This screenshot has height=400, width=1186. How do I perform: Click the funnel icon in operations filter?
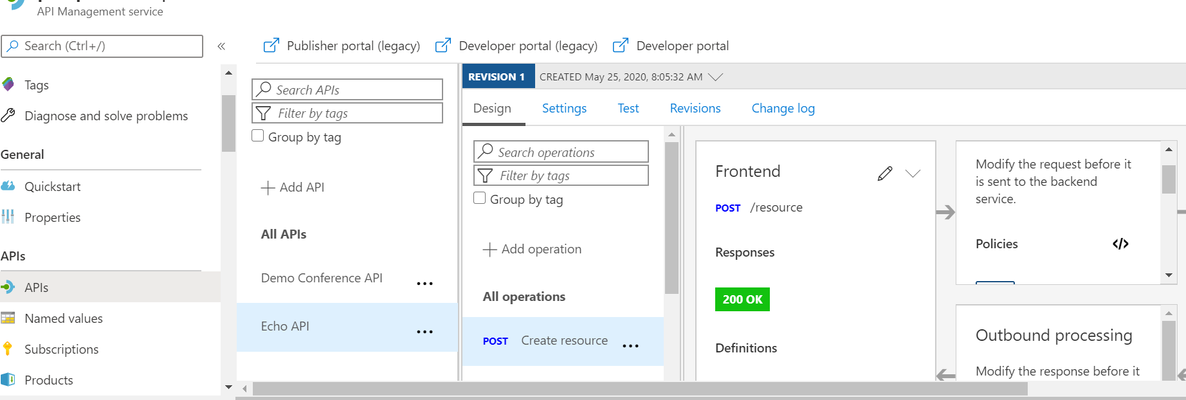coord(485,175)
